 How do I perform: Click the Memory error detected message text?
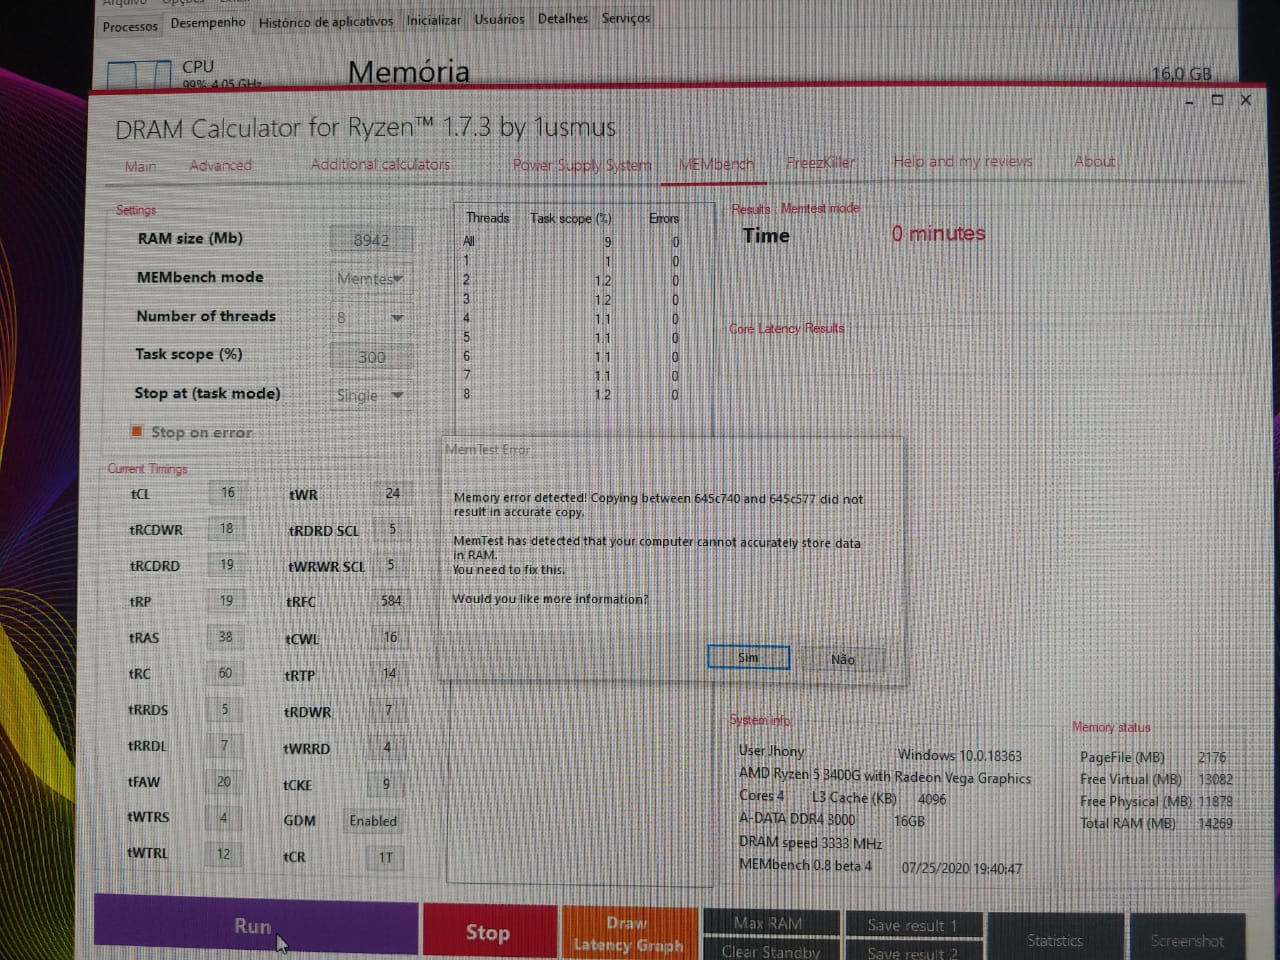[658, 504]
